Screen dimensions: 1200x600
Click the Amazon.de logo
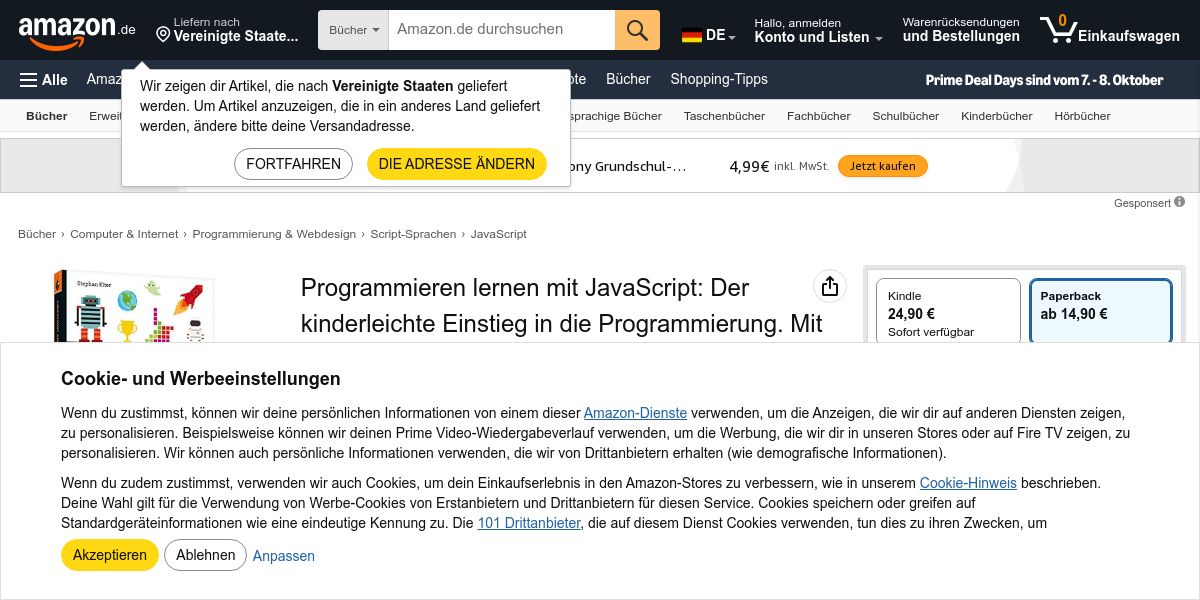coord(77,31)
